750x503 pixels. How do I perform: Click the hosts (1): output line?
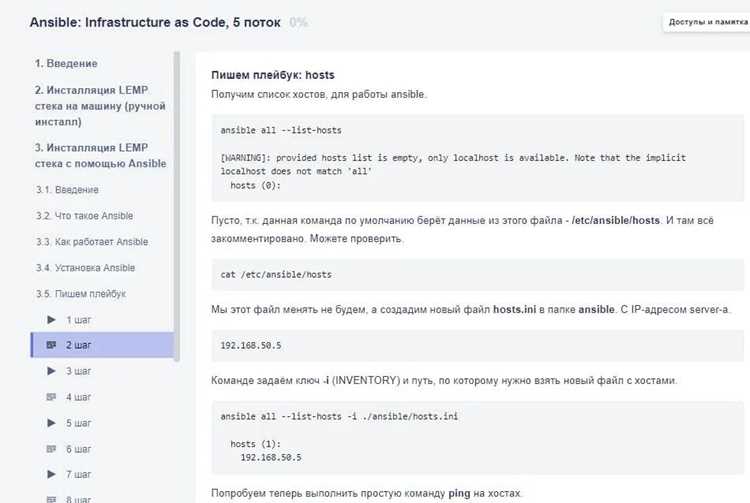click(x=255, y=444)
